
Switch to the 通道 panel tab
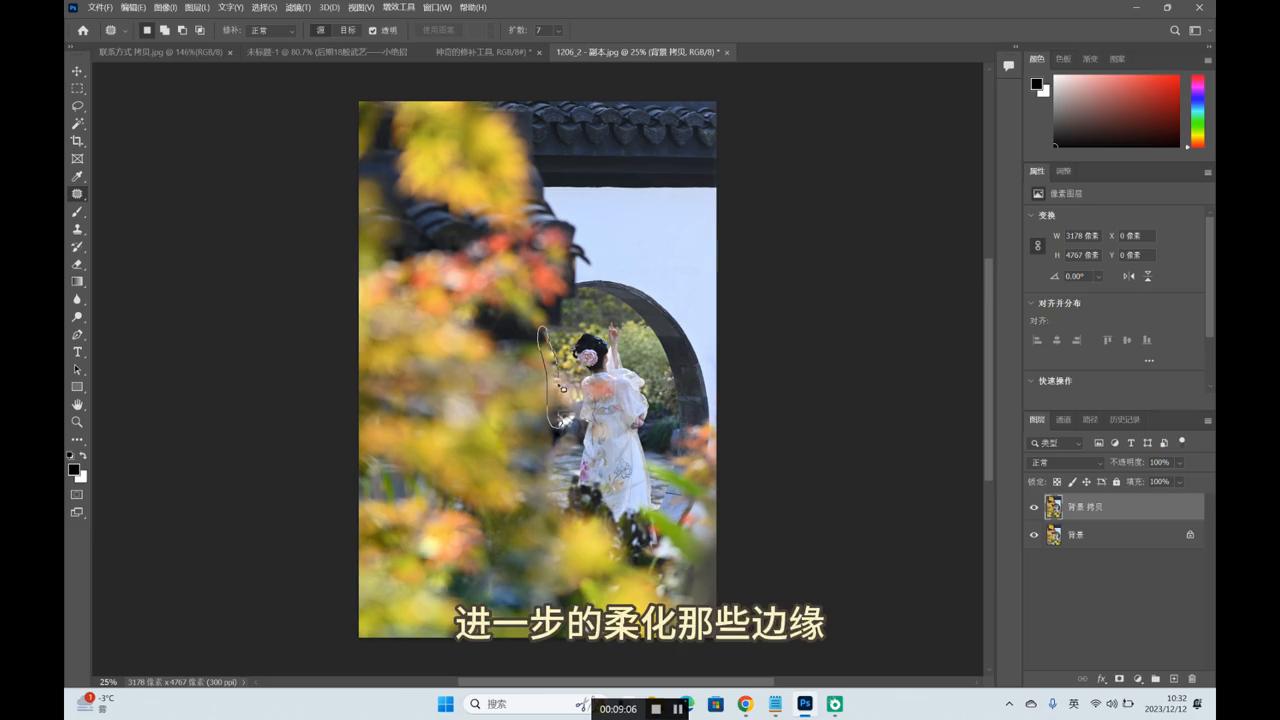[1063, 419]
